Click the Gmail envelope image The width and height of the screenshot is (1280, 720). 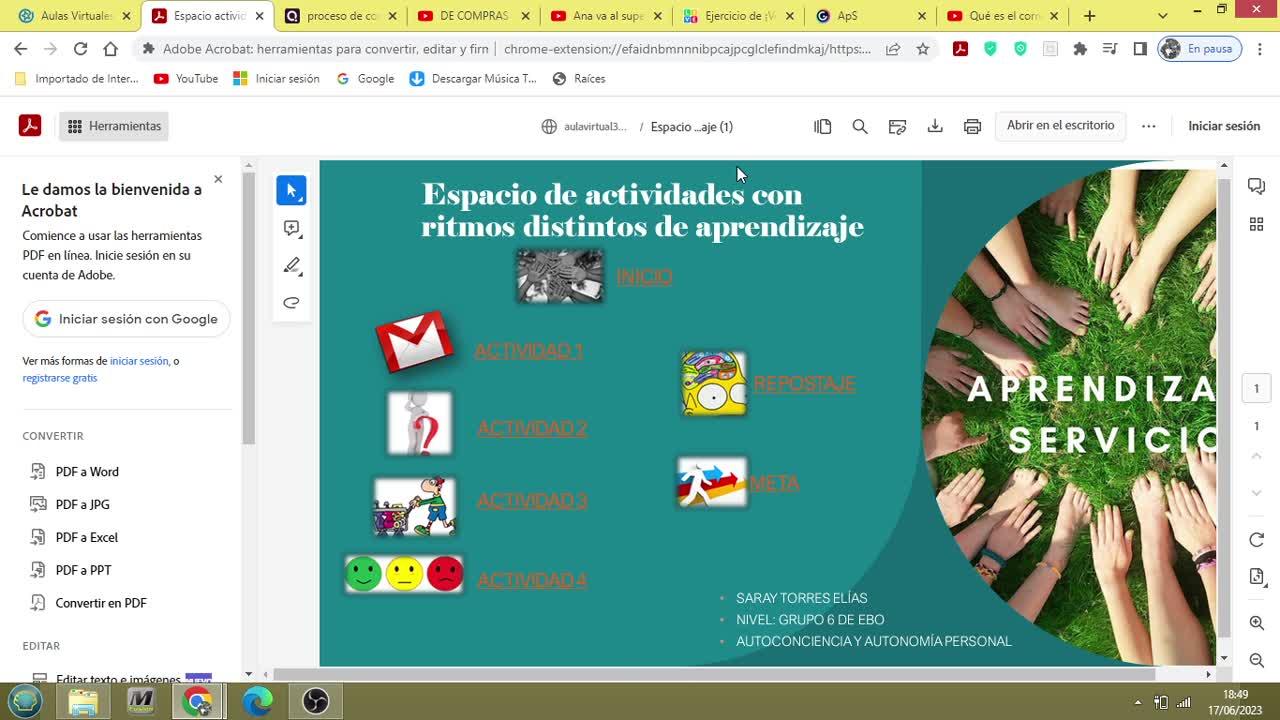(x=415, y=343)
